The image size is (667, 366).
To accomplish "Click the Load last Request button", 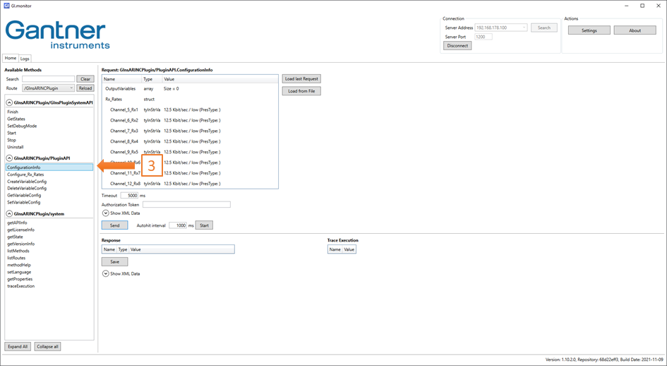I will tap(301, 79).
